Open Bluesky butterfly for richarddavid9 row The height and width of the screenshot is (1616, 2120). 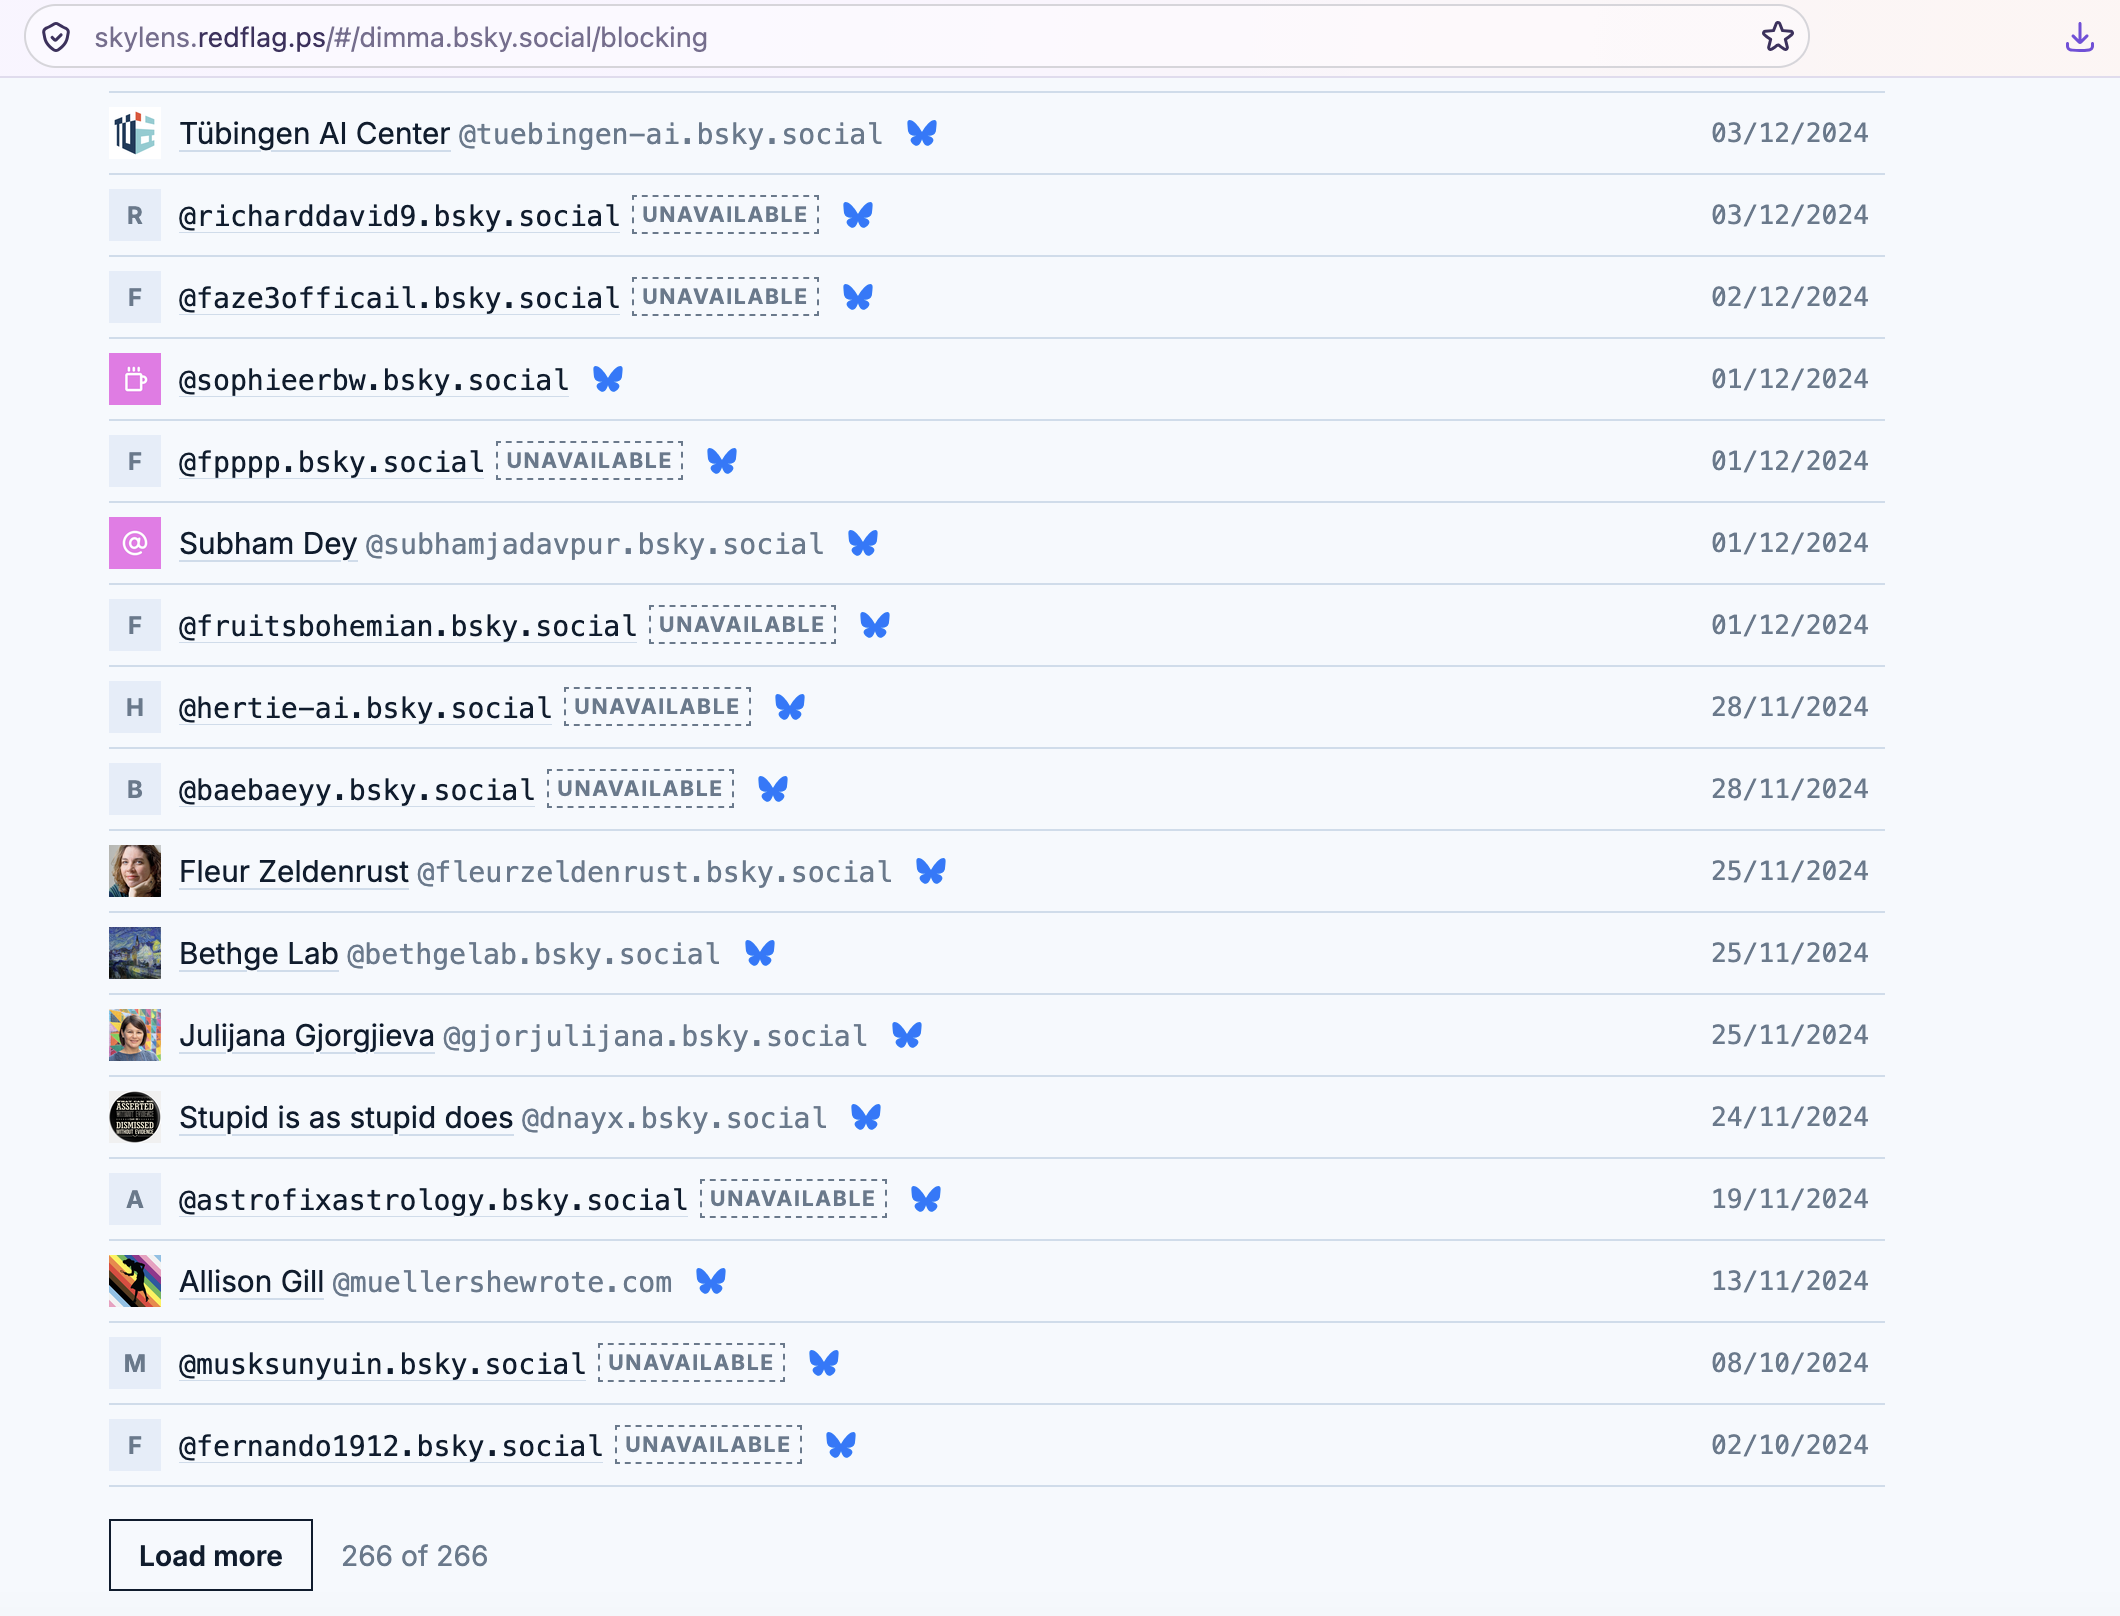pos(858,215)
